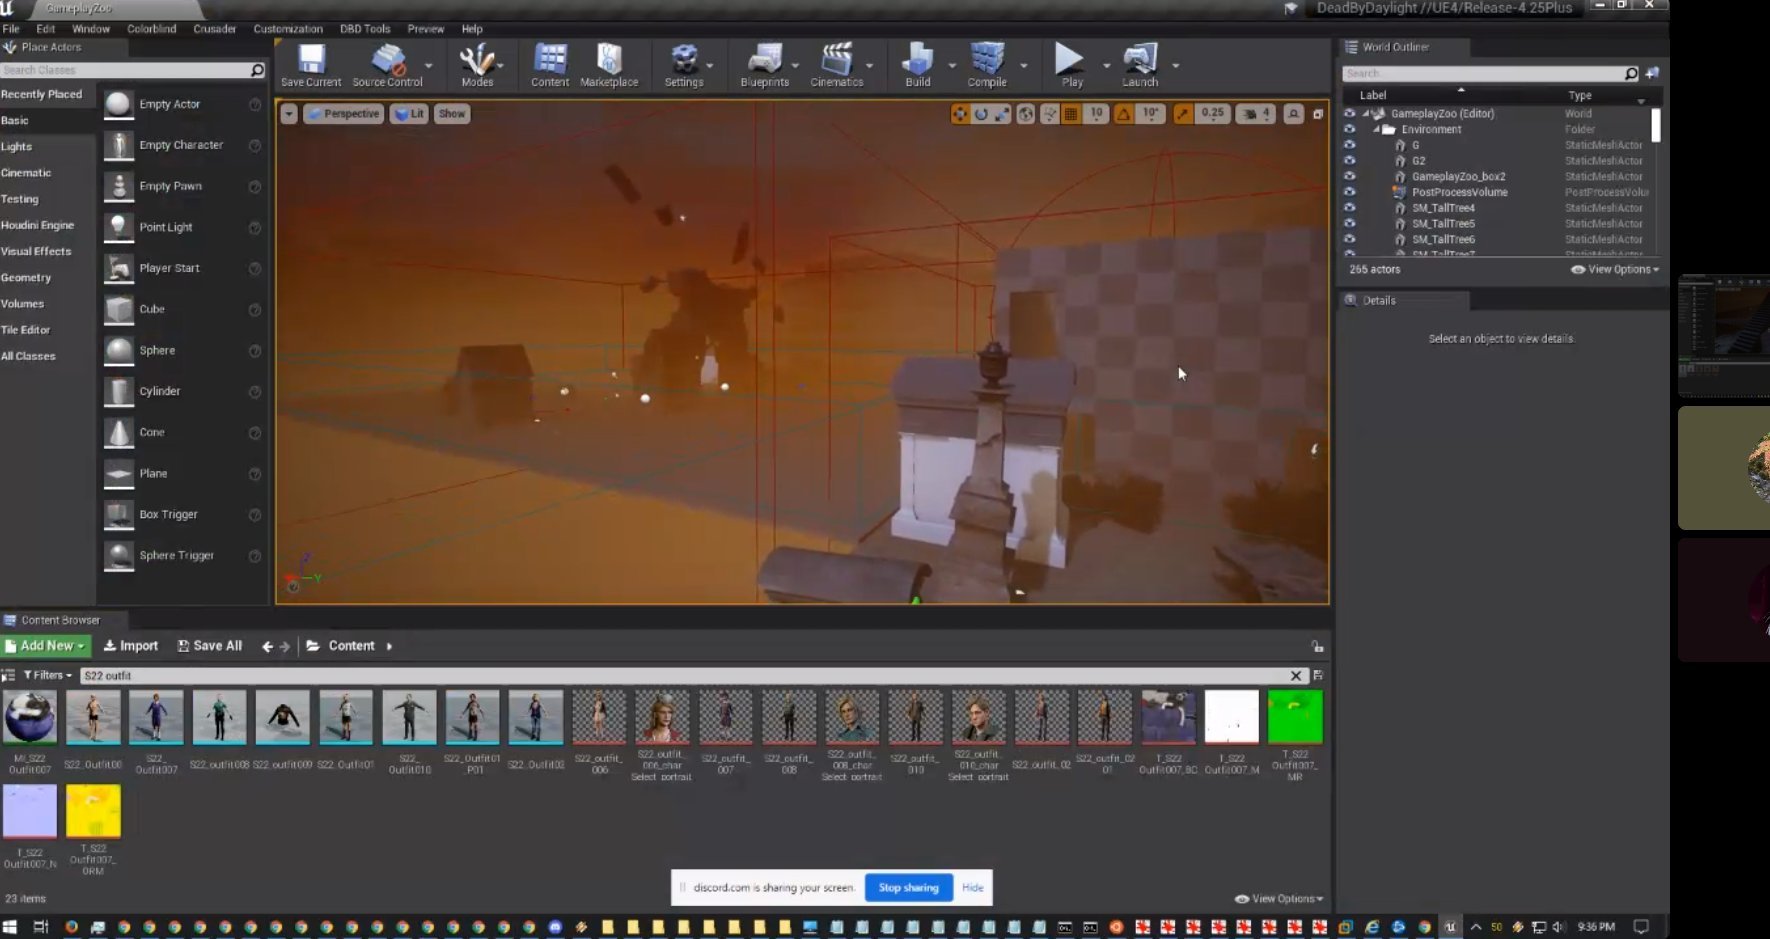Click the Player Start placement icon

[119, 268]
